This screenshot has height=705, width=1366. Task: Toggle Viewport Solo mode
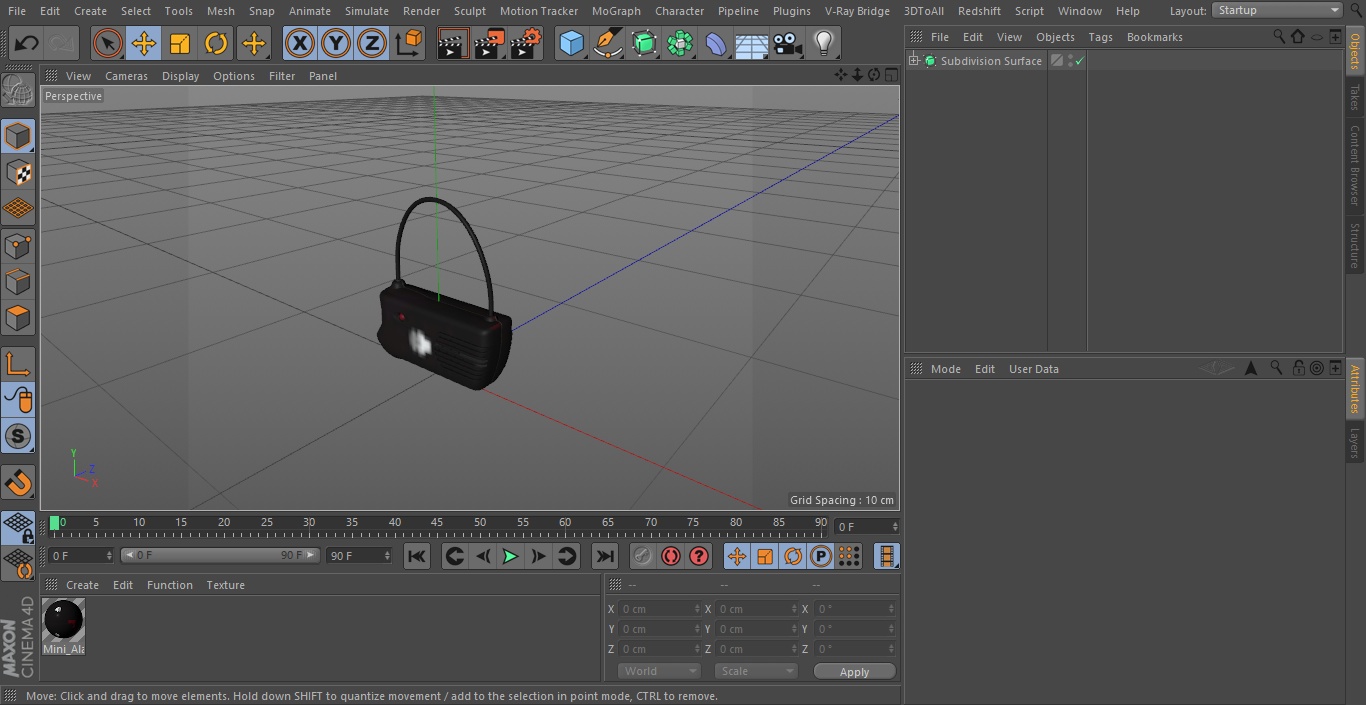[x=18, y=436]
